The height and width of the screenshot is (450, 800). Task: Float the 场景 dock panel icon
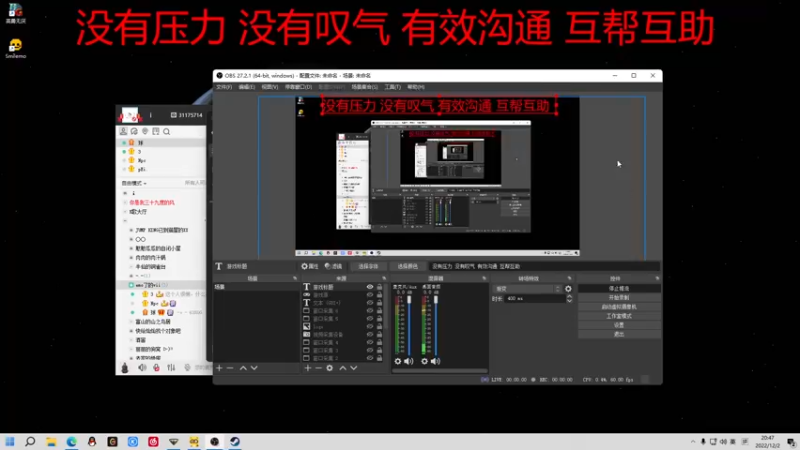pyautogui.click(x=295, y=279)
